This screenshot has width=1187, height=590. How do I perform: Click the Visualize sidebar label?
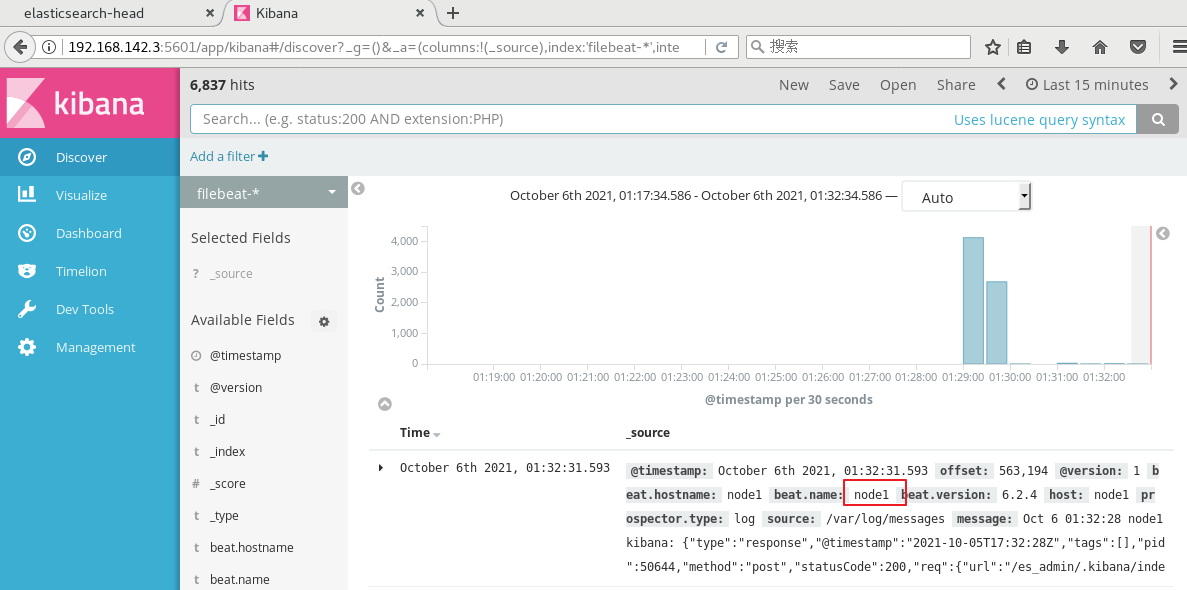81,195
